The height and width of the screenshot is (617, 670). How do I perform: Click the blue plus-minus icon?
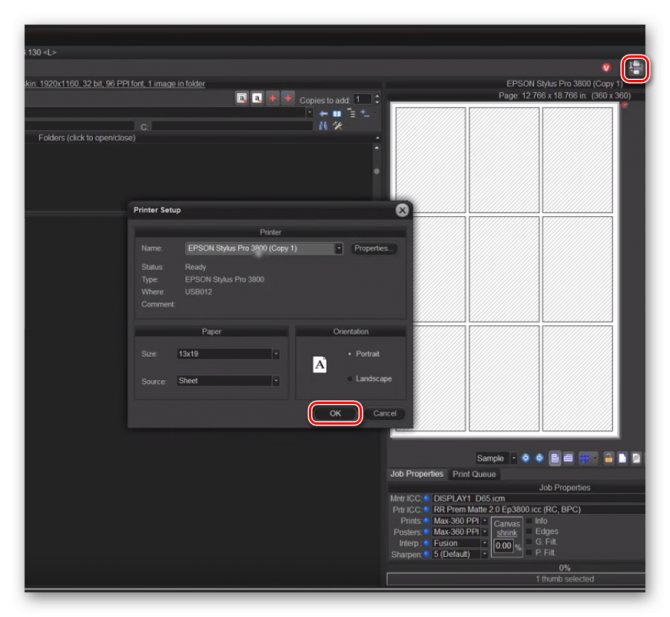[365, 114]
